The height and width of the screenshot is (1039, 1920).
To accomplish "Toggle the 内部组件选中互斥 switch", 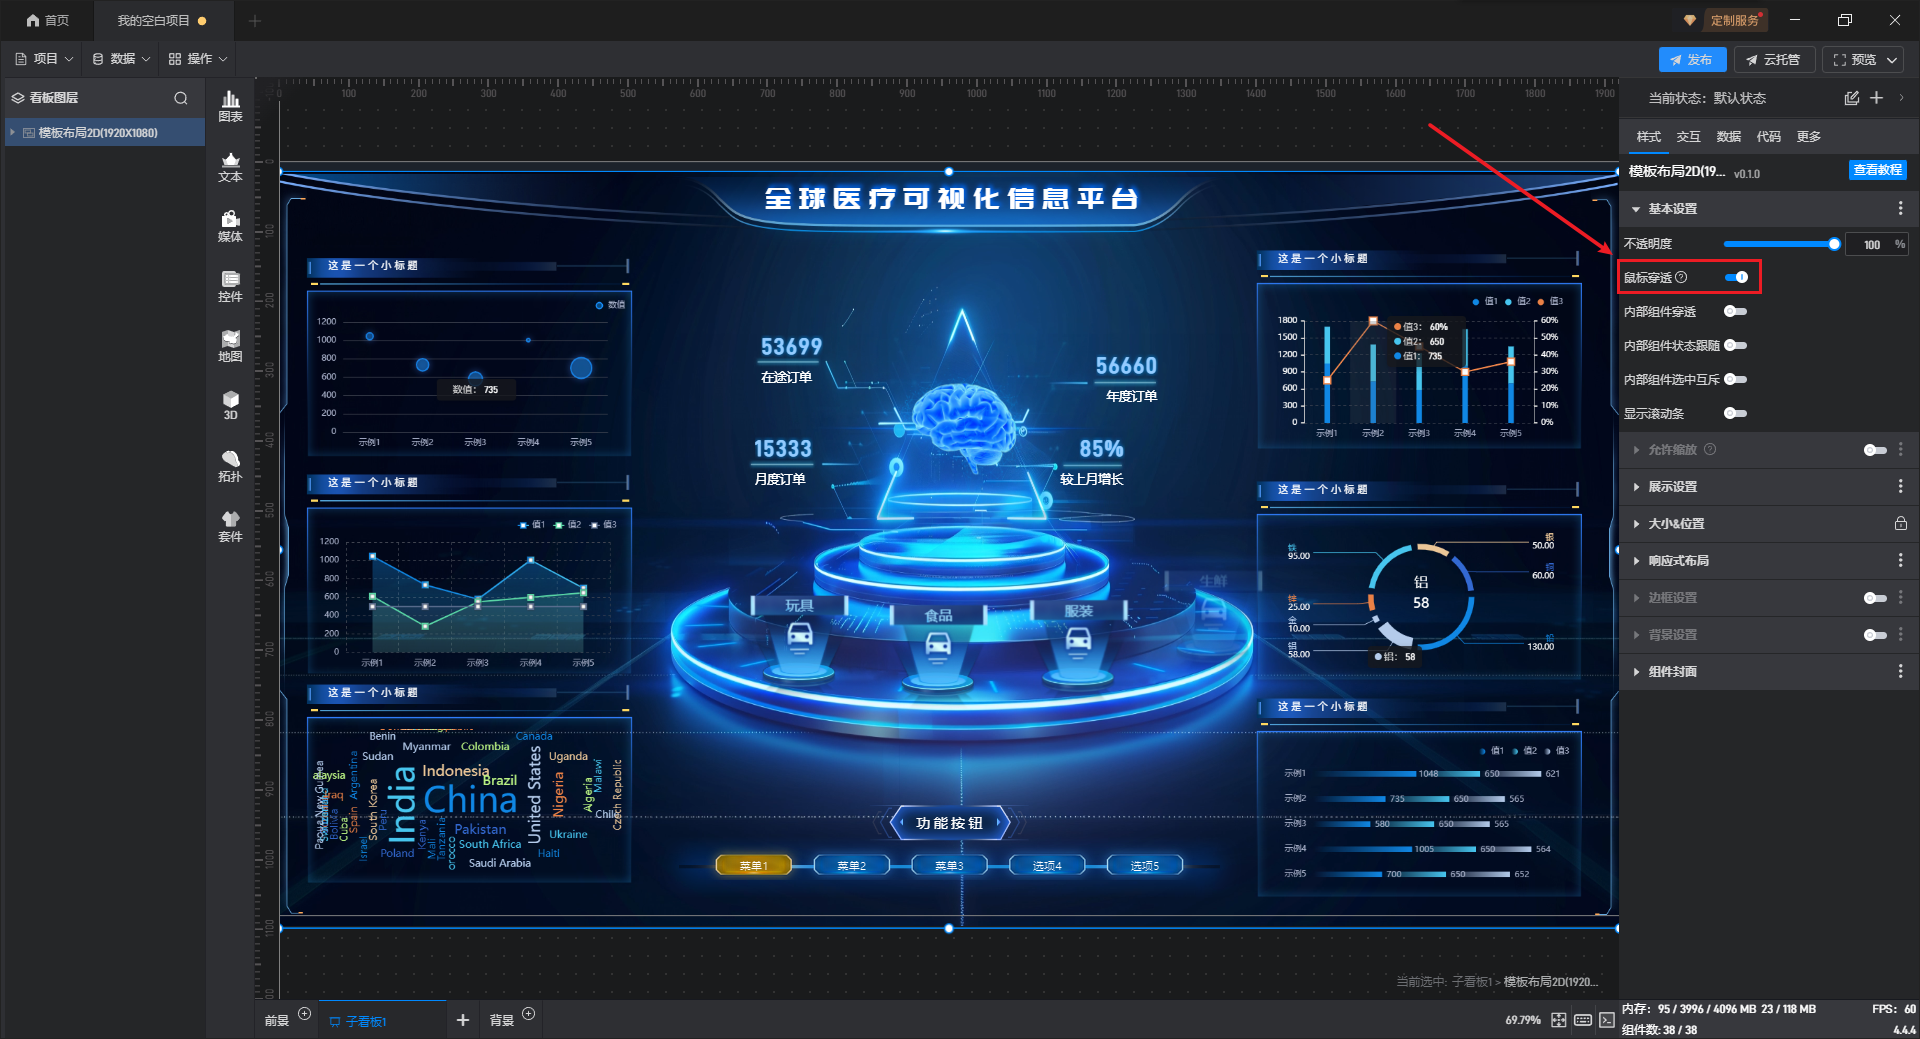I will tap(1736, 379).
